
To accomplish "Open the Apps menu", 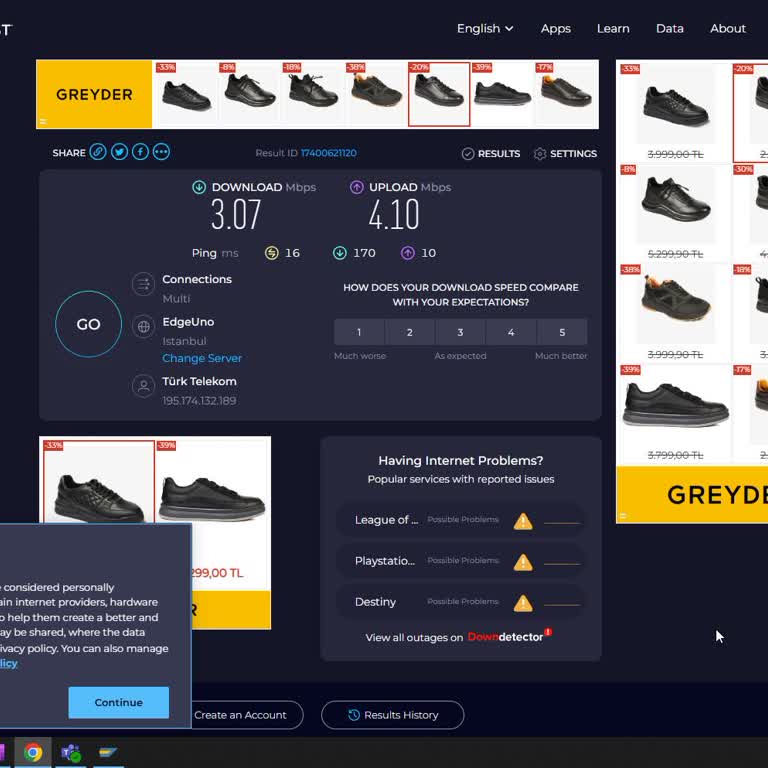I will coord(555,28).
